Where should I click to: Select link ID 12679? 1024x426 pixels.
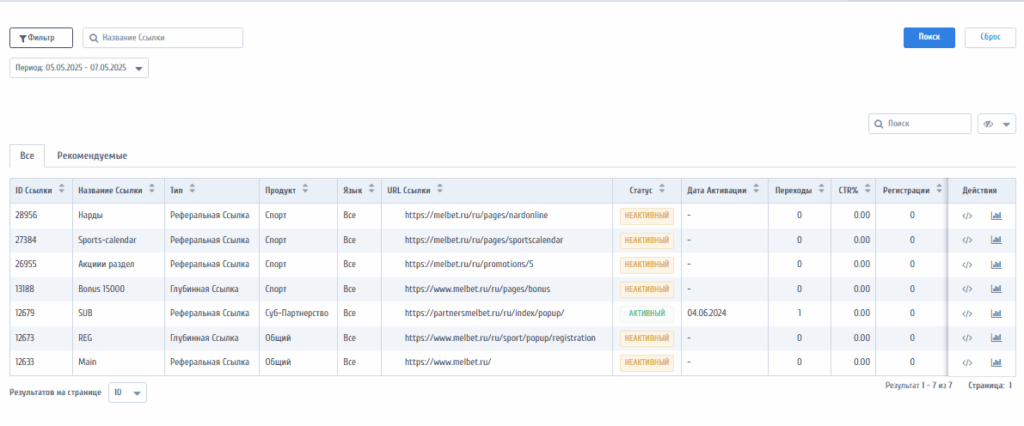coord(25,314)
